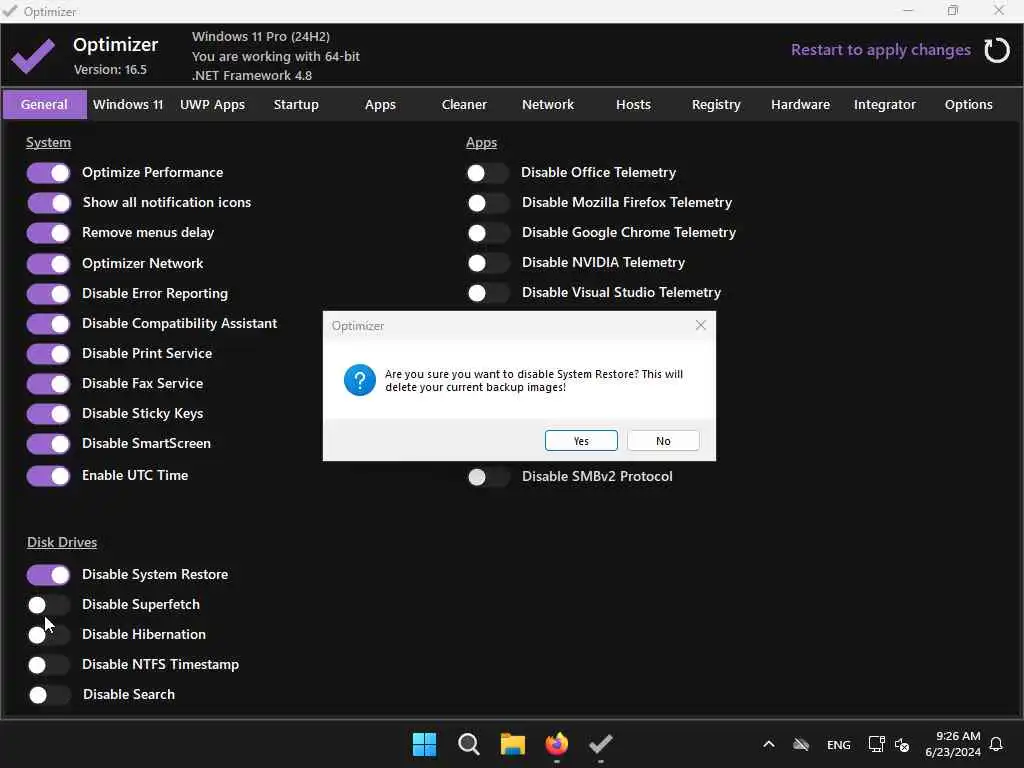Show hidden tray icons chevron
This screenshot has width=1024, height=768.
(x=769, y=744)
